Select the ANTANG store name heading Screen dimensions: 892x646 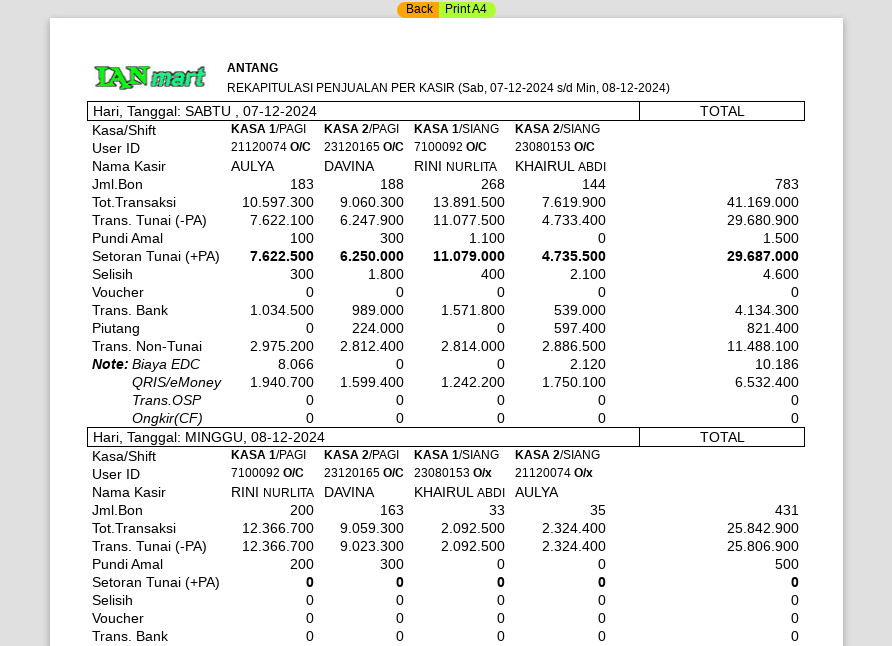tap(252, 68)
